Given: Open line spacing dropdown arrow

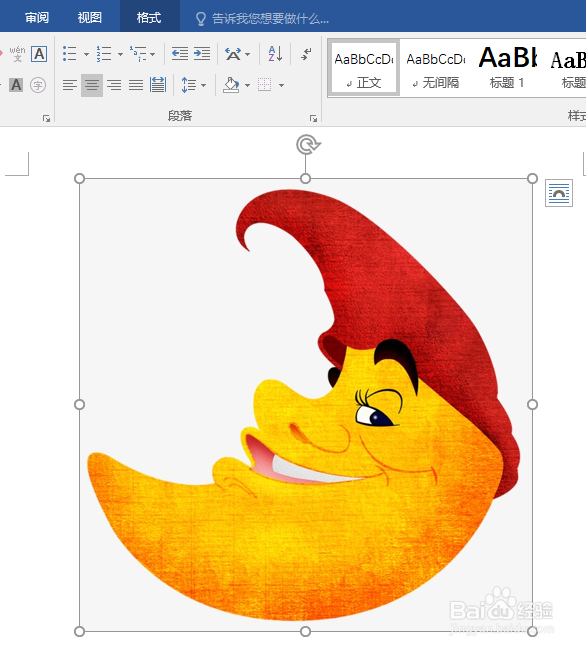Looking at the screenshot, I should coord(203,86).
